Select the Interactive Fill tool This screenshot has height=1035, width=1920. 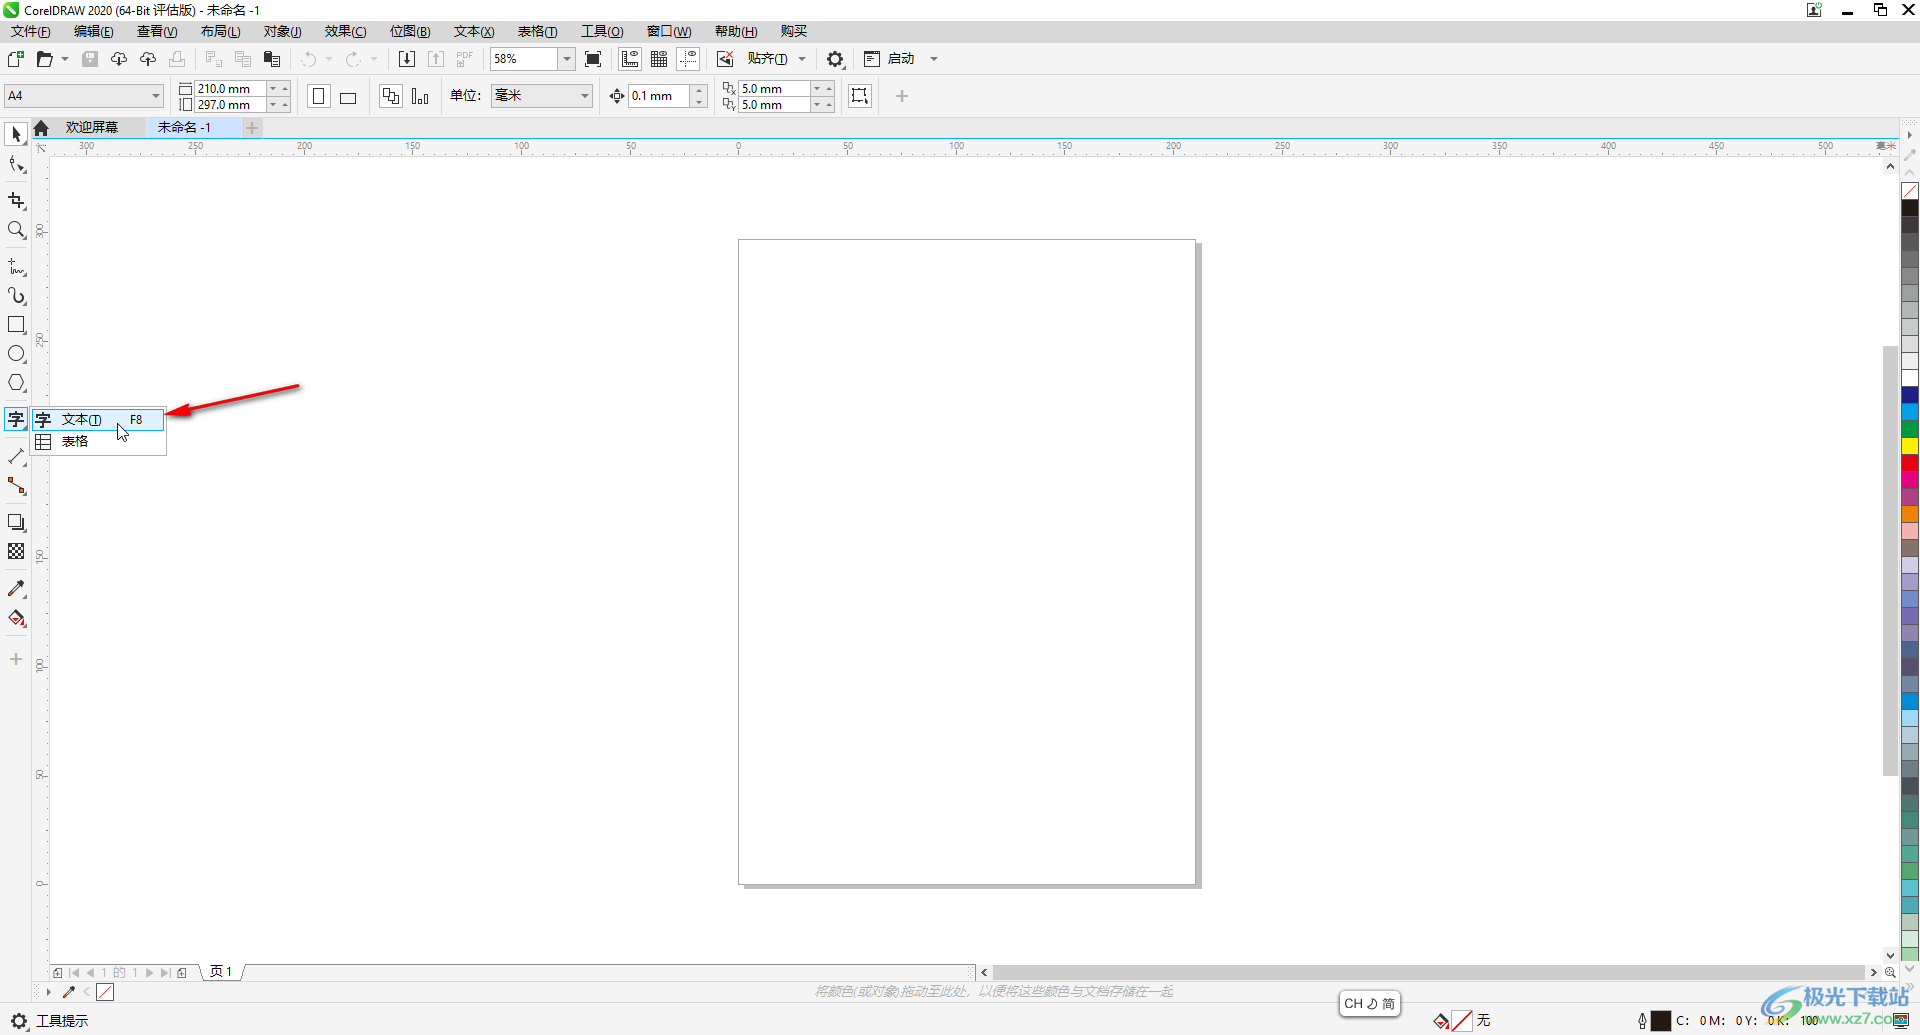(16, 618)
